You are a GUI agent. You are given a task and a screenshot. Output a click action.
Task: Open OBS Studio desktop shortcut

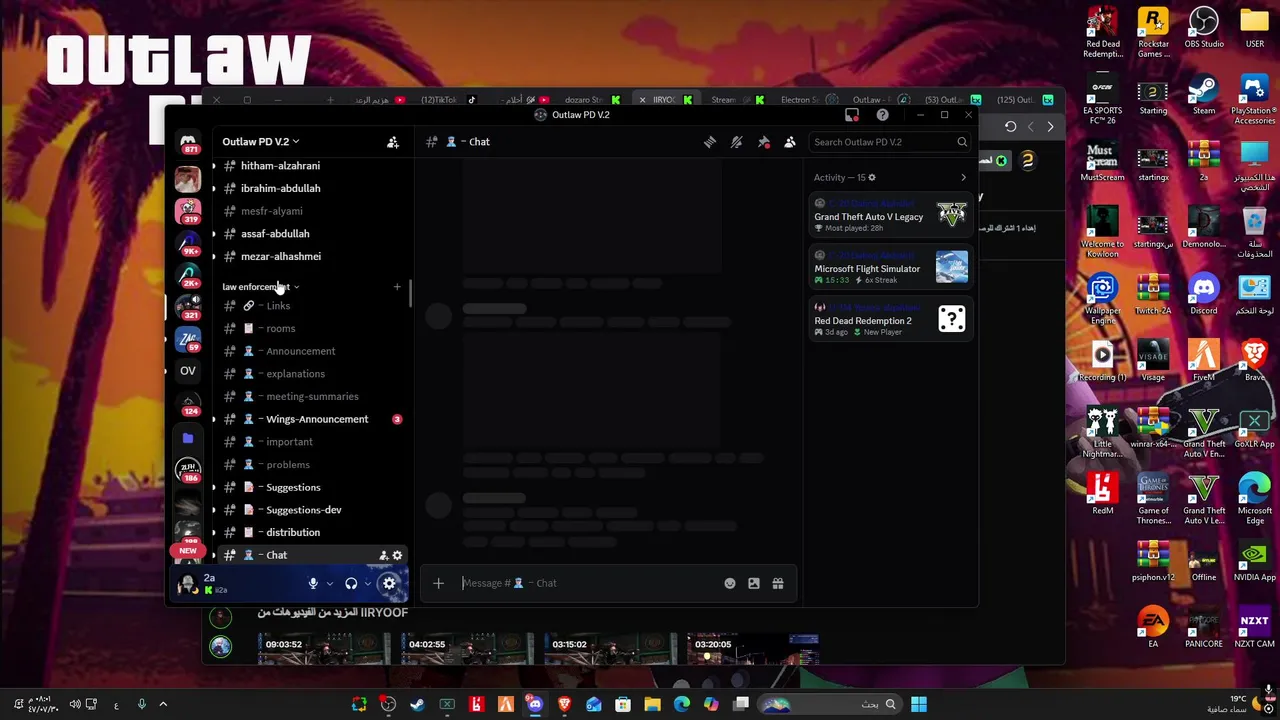pos(1204,27)
